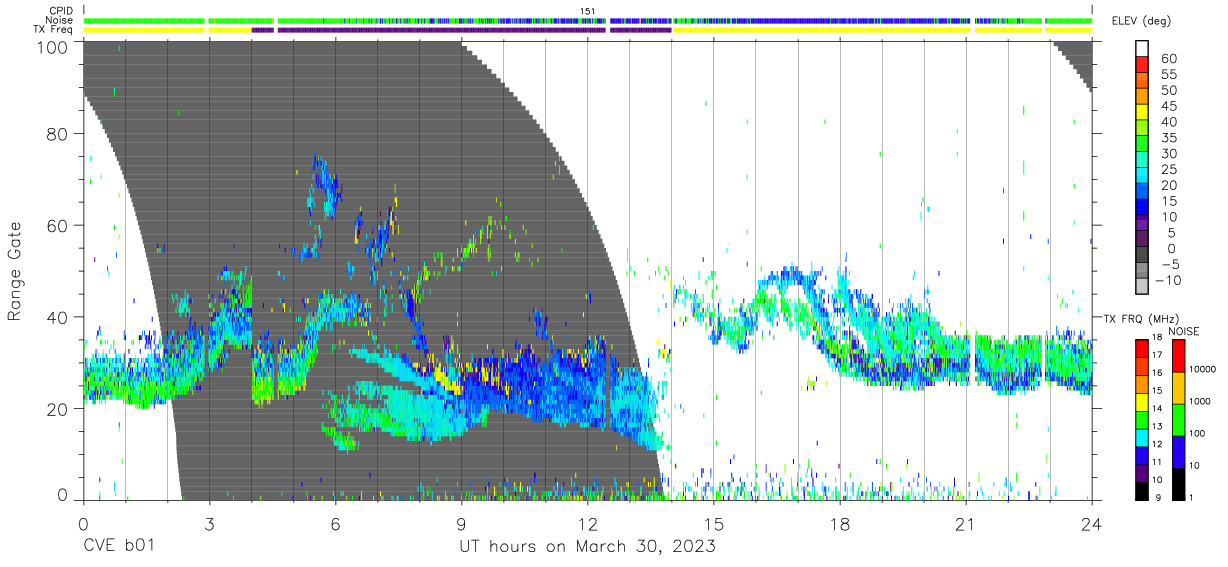Pick the ELEV swatch between 30 and 35

[1143, 145]
